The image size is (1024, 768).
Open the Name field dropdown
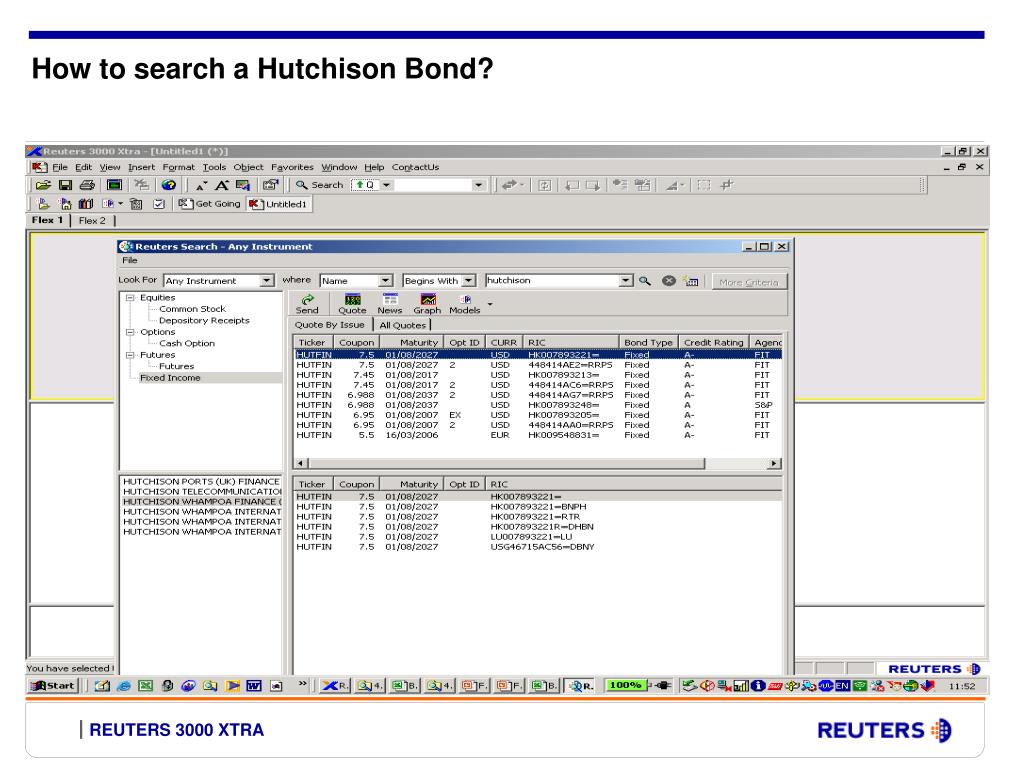click(x=385, y=281)
